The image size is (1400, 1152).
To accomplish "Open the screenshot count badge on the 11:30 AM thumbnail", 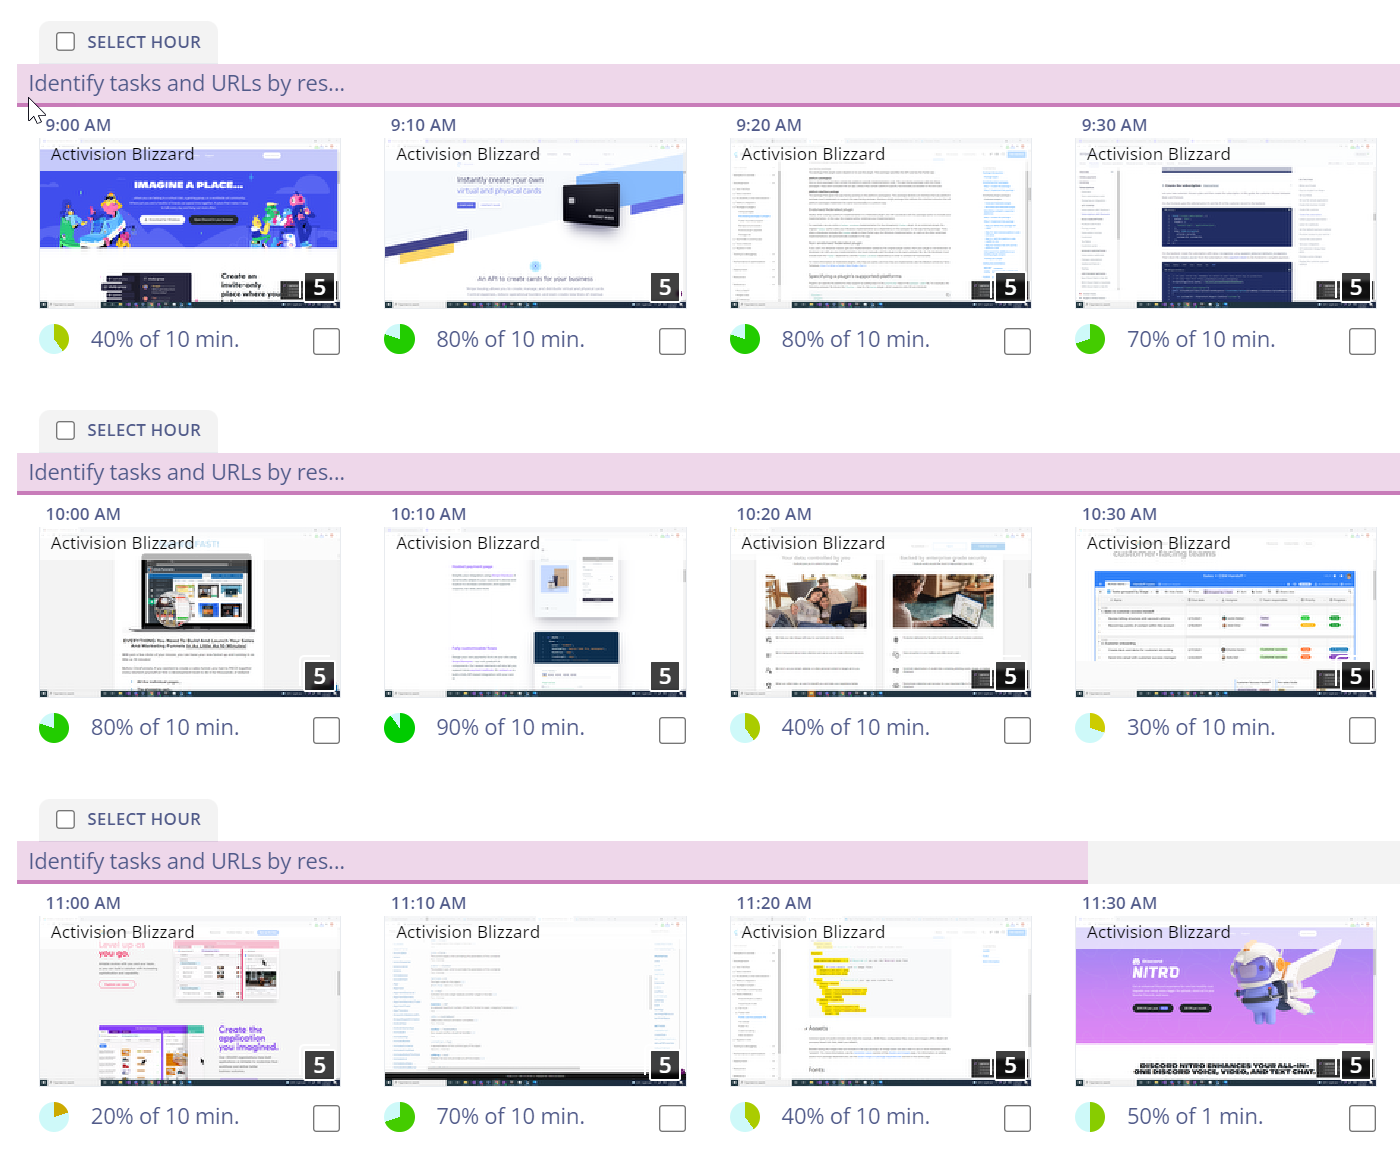I will point(1356,1066).
